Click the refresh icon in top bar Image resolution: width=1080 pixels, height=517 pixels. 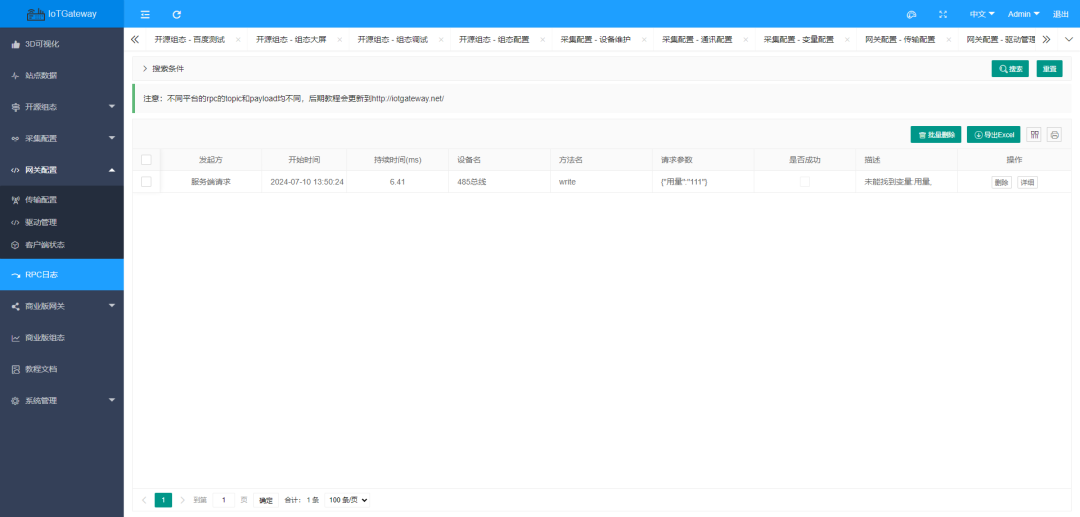(x=177, y=14)
